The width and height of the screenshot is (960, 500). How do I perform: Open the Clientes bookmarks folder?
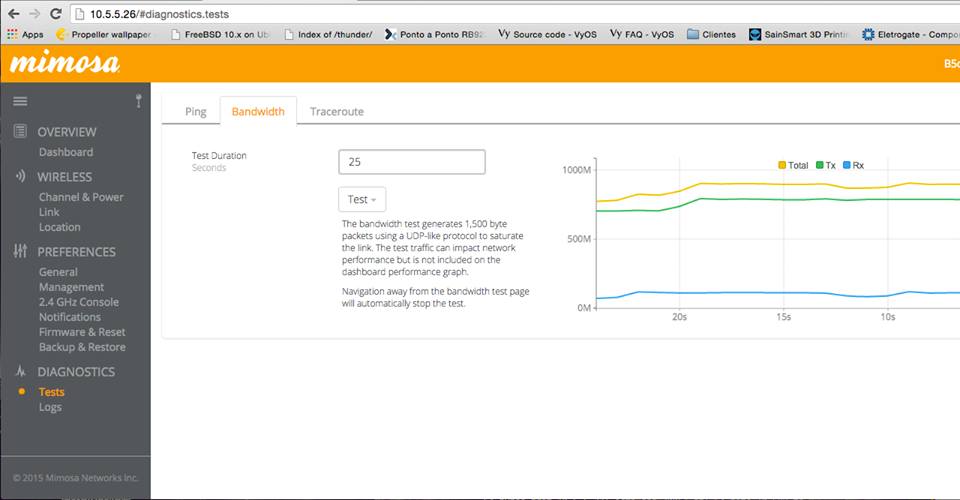point(711,34)
